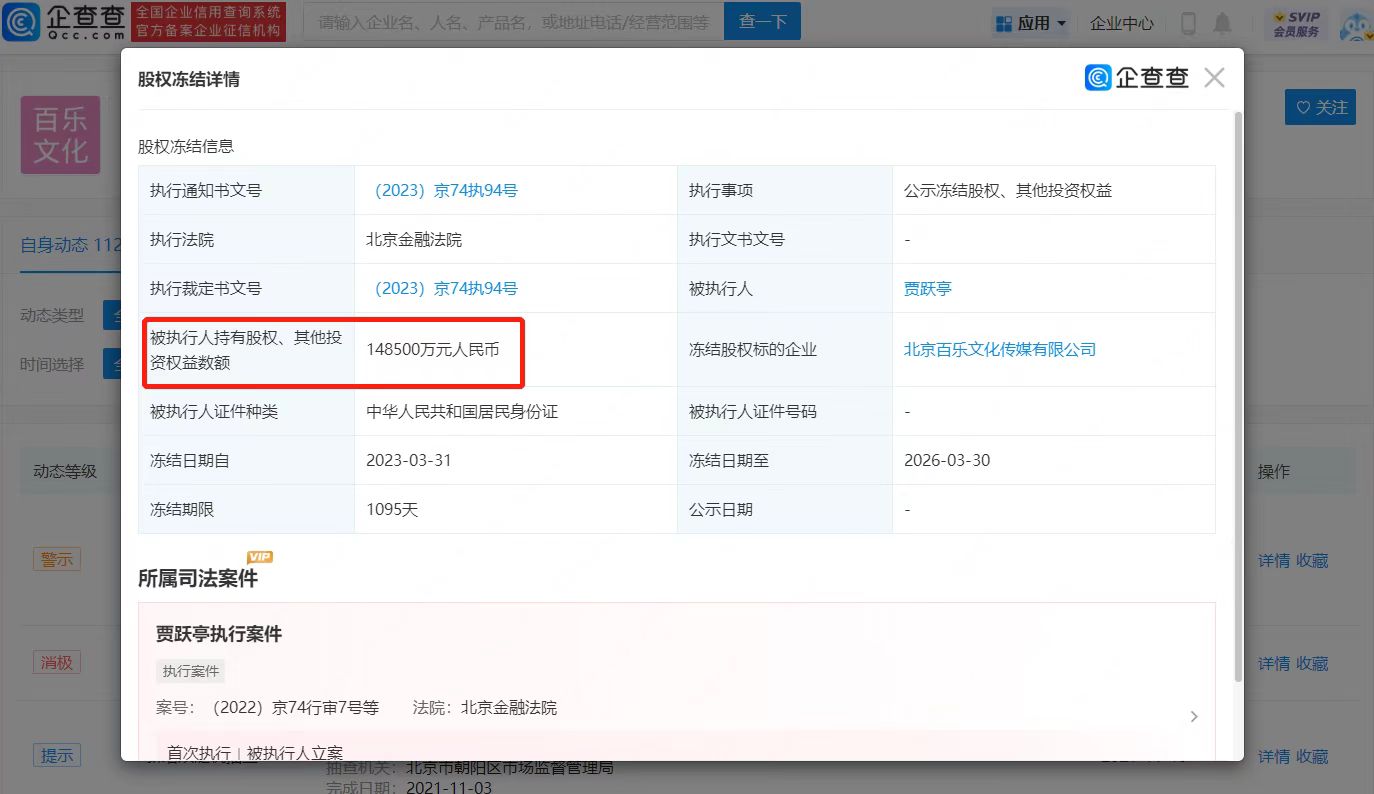Click the freeze end date 2026-03-30

tap(947, 460)
